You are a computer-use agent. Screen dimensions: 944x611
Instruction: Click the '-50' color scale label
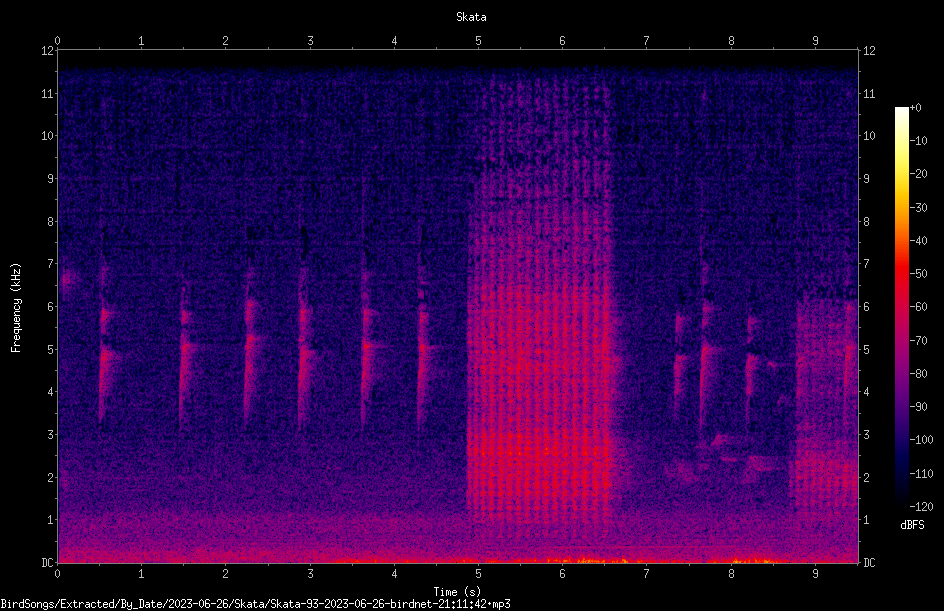point(919,274)
